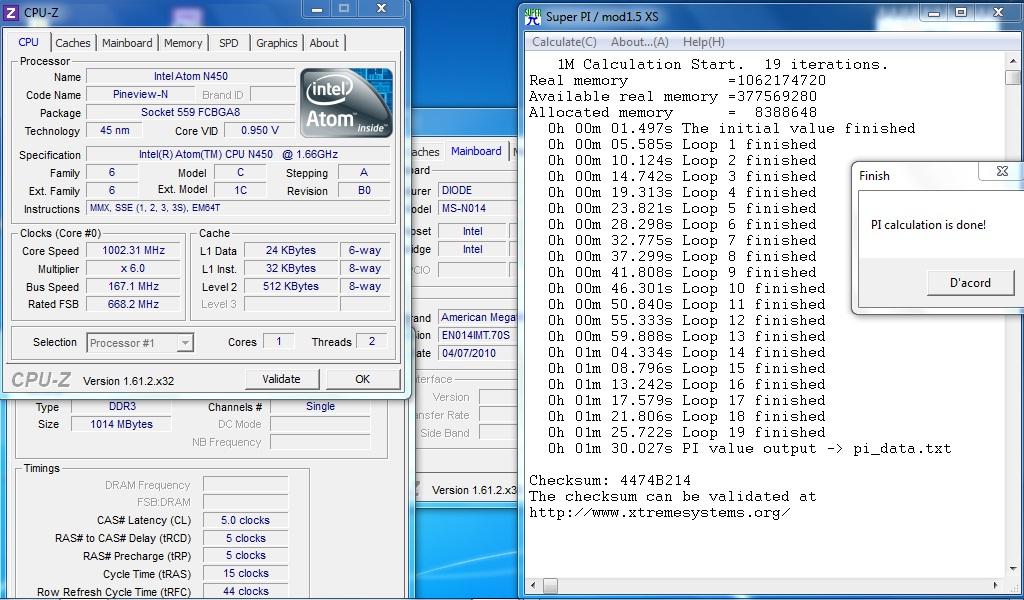Image resolution: width=1024 pixels, height=600 pixels.
Task: Click the Rated FSB value 668.2 MHz
Action: (133, 304)
